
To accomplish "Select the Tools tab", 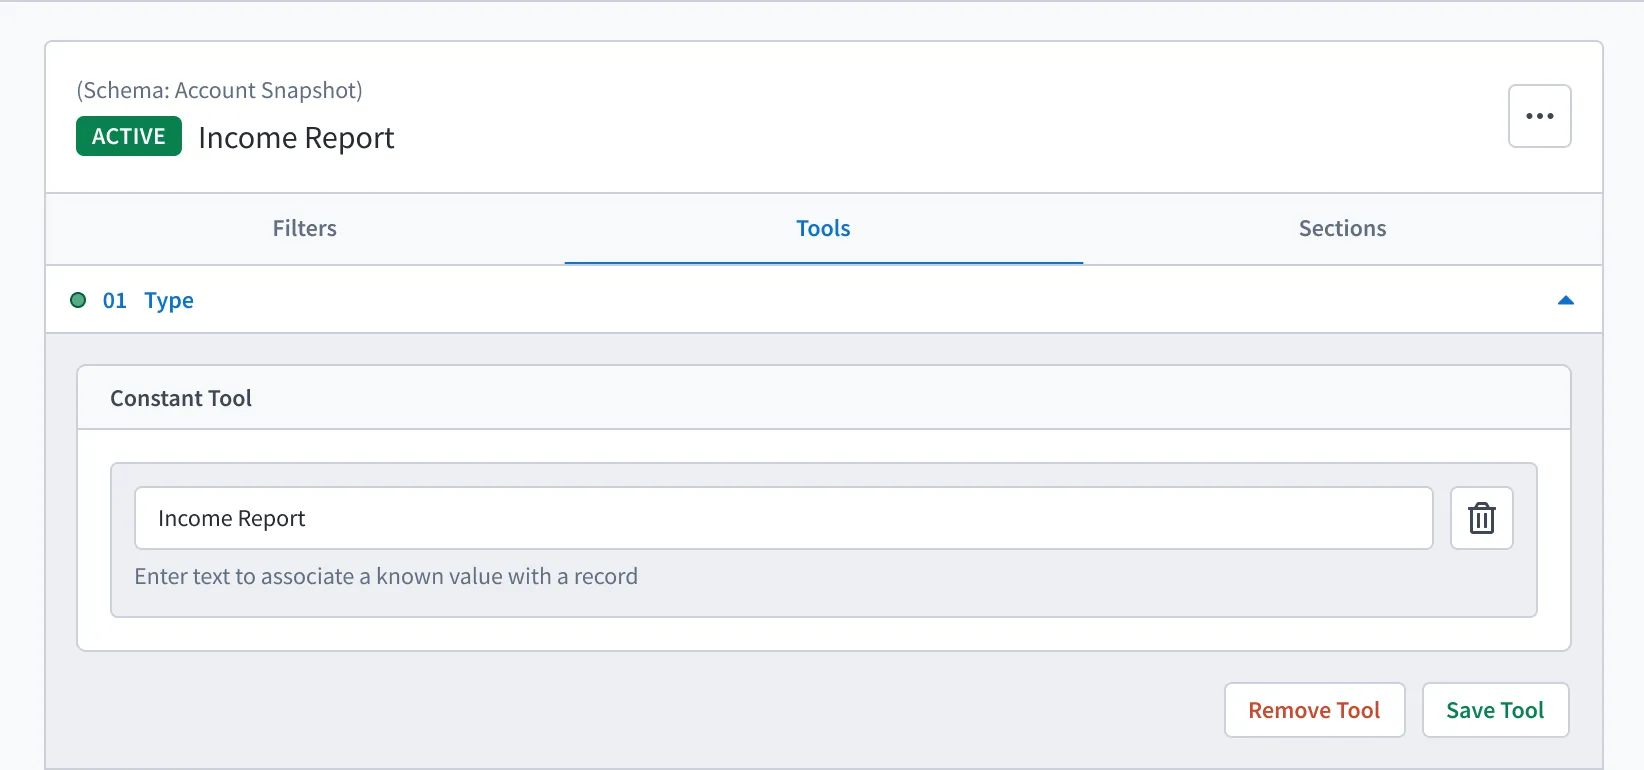I will pyautogui.click(x=823, y=229).
